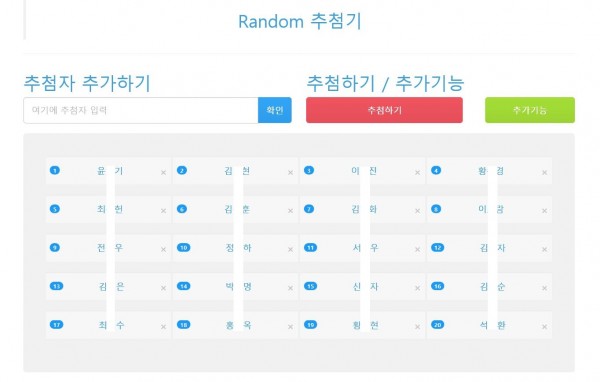Click the blue 확인 confirm button

point(275,110)
